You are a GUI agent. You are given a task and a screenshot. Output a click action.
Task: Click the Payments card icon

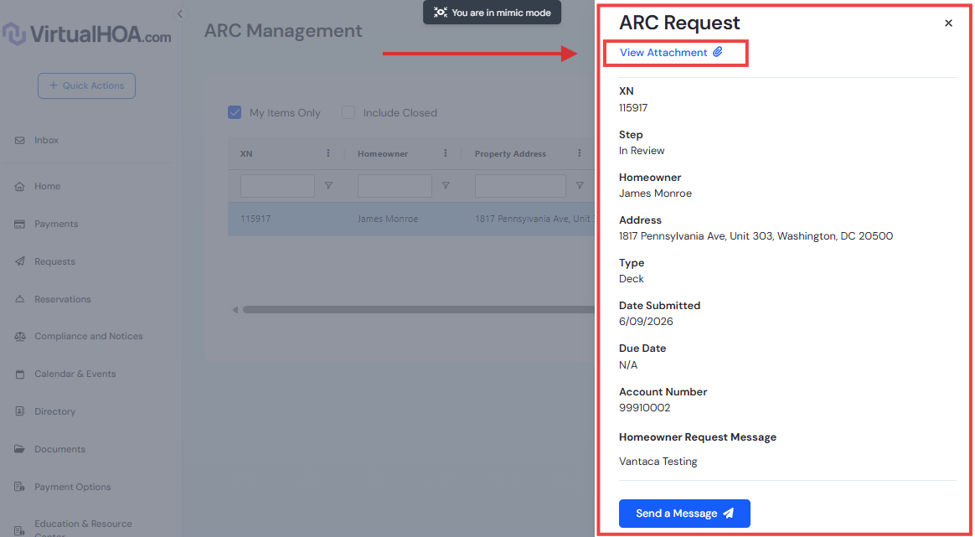(x=19, y=224)
